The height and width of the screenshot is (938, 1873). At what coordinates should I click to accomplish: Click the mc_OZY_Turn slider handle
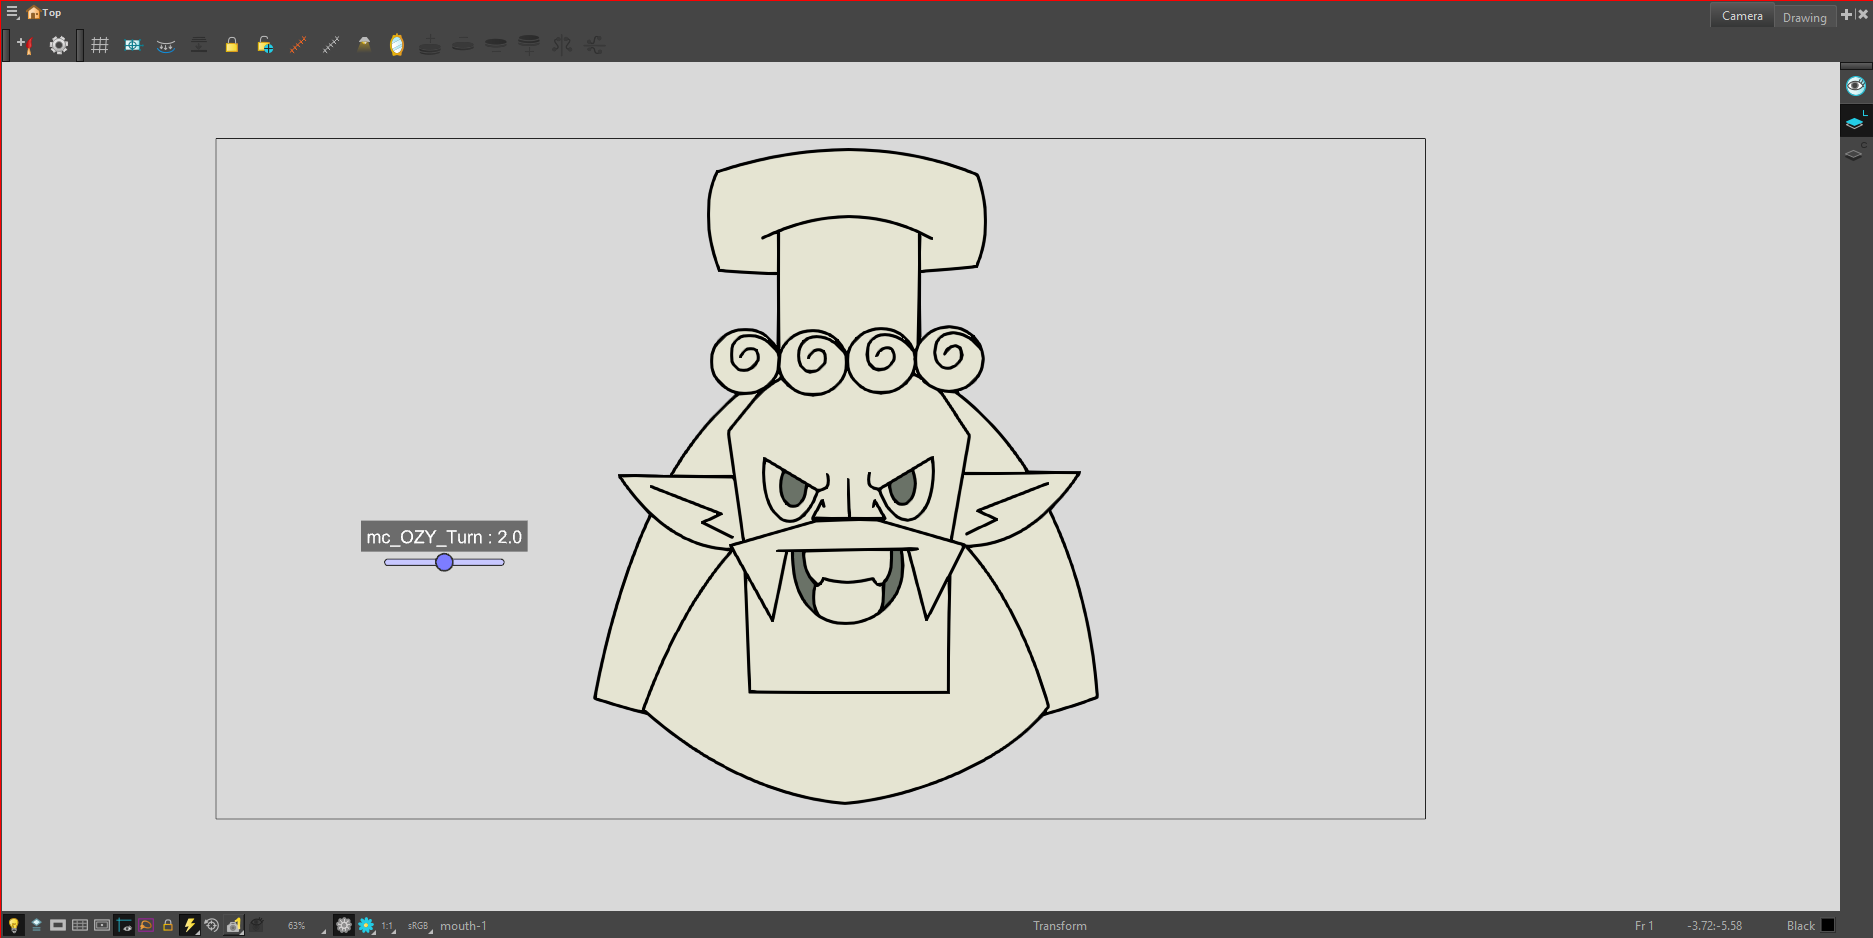[x=444, y=562]
